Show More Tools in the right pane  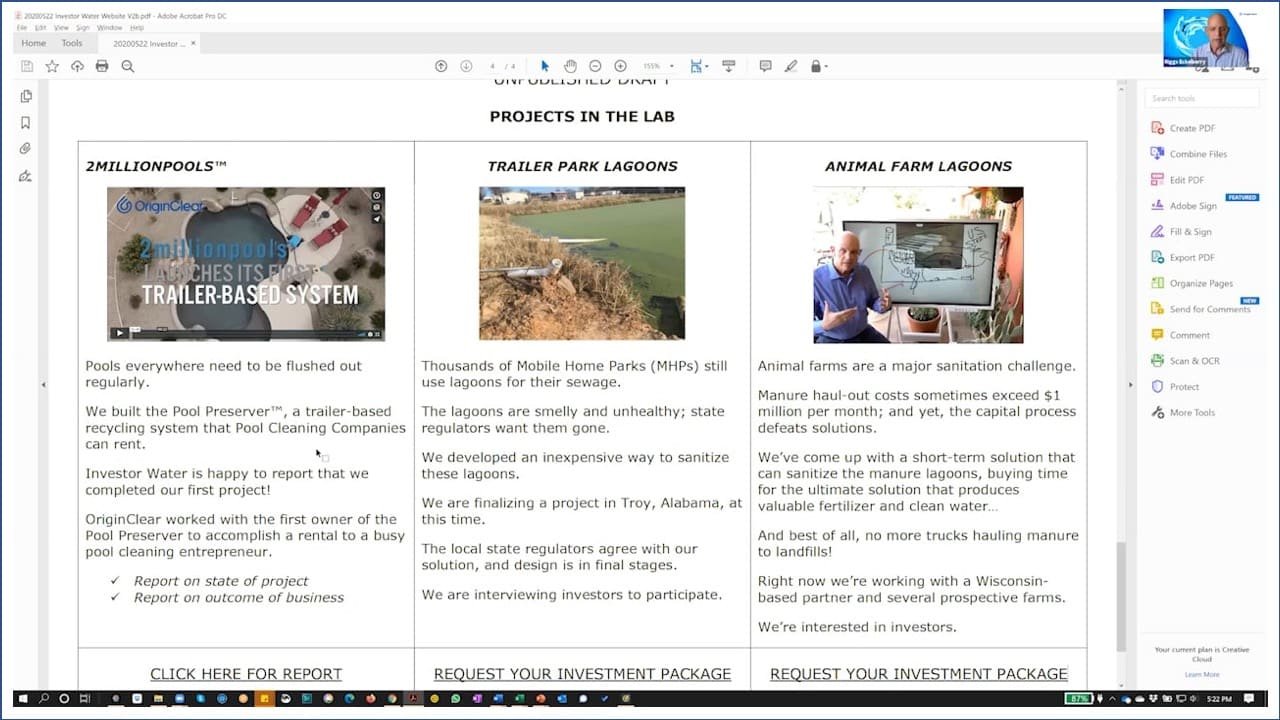[x=1184, y=413]
